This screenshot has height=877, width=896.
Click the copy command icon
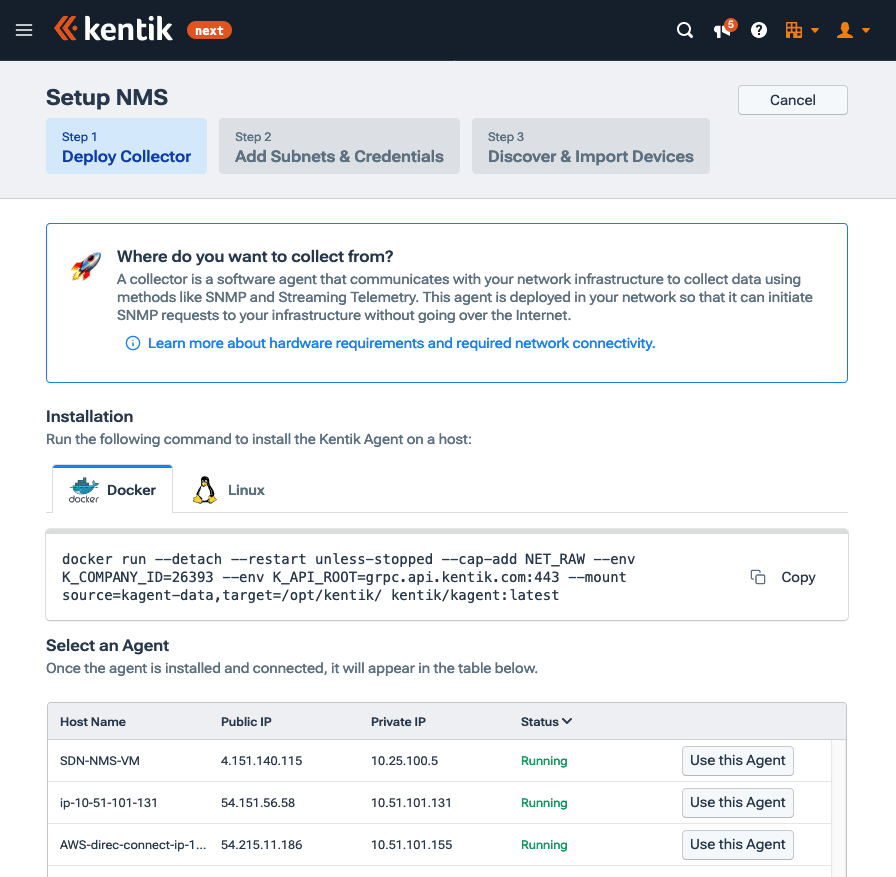(759, 577)
